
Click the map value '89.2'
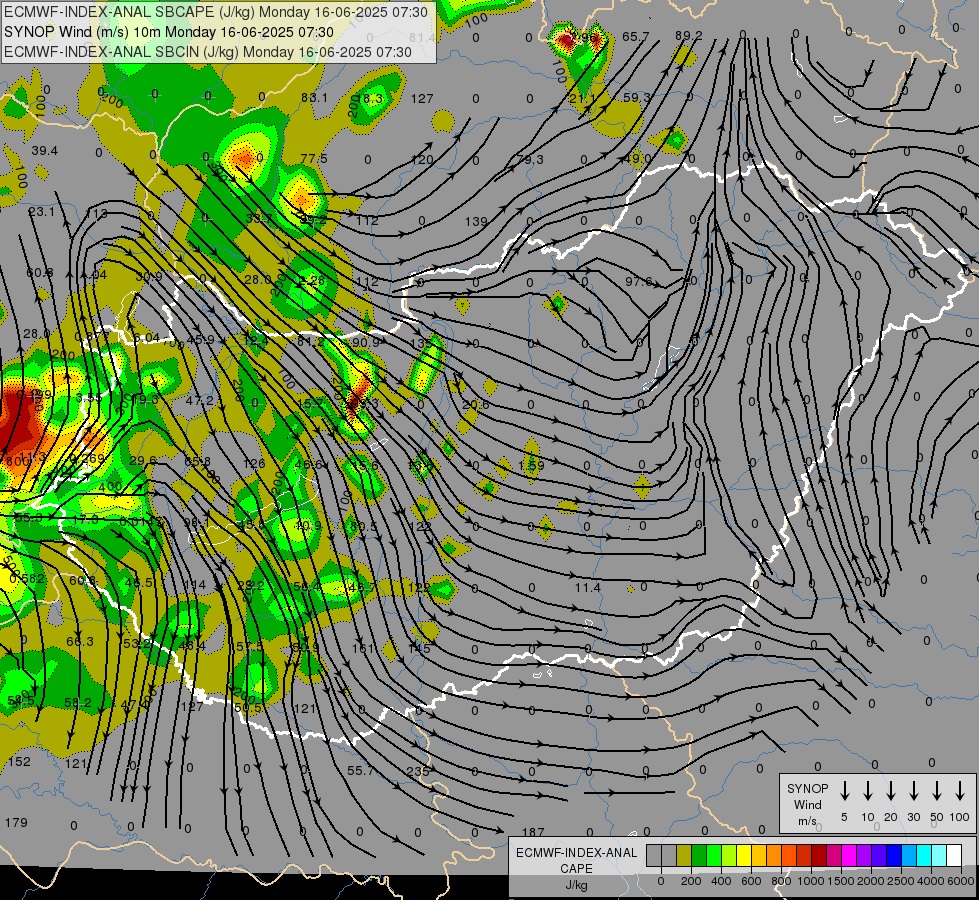tap(689, 36)
